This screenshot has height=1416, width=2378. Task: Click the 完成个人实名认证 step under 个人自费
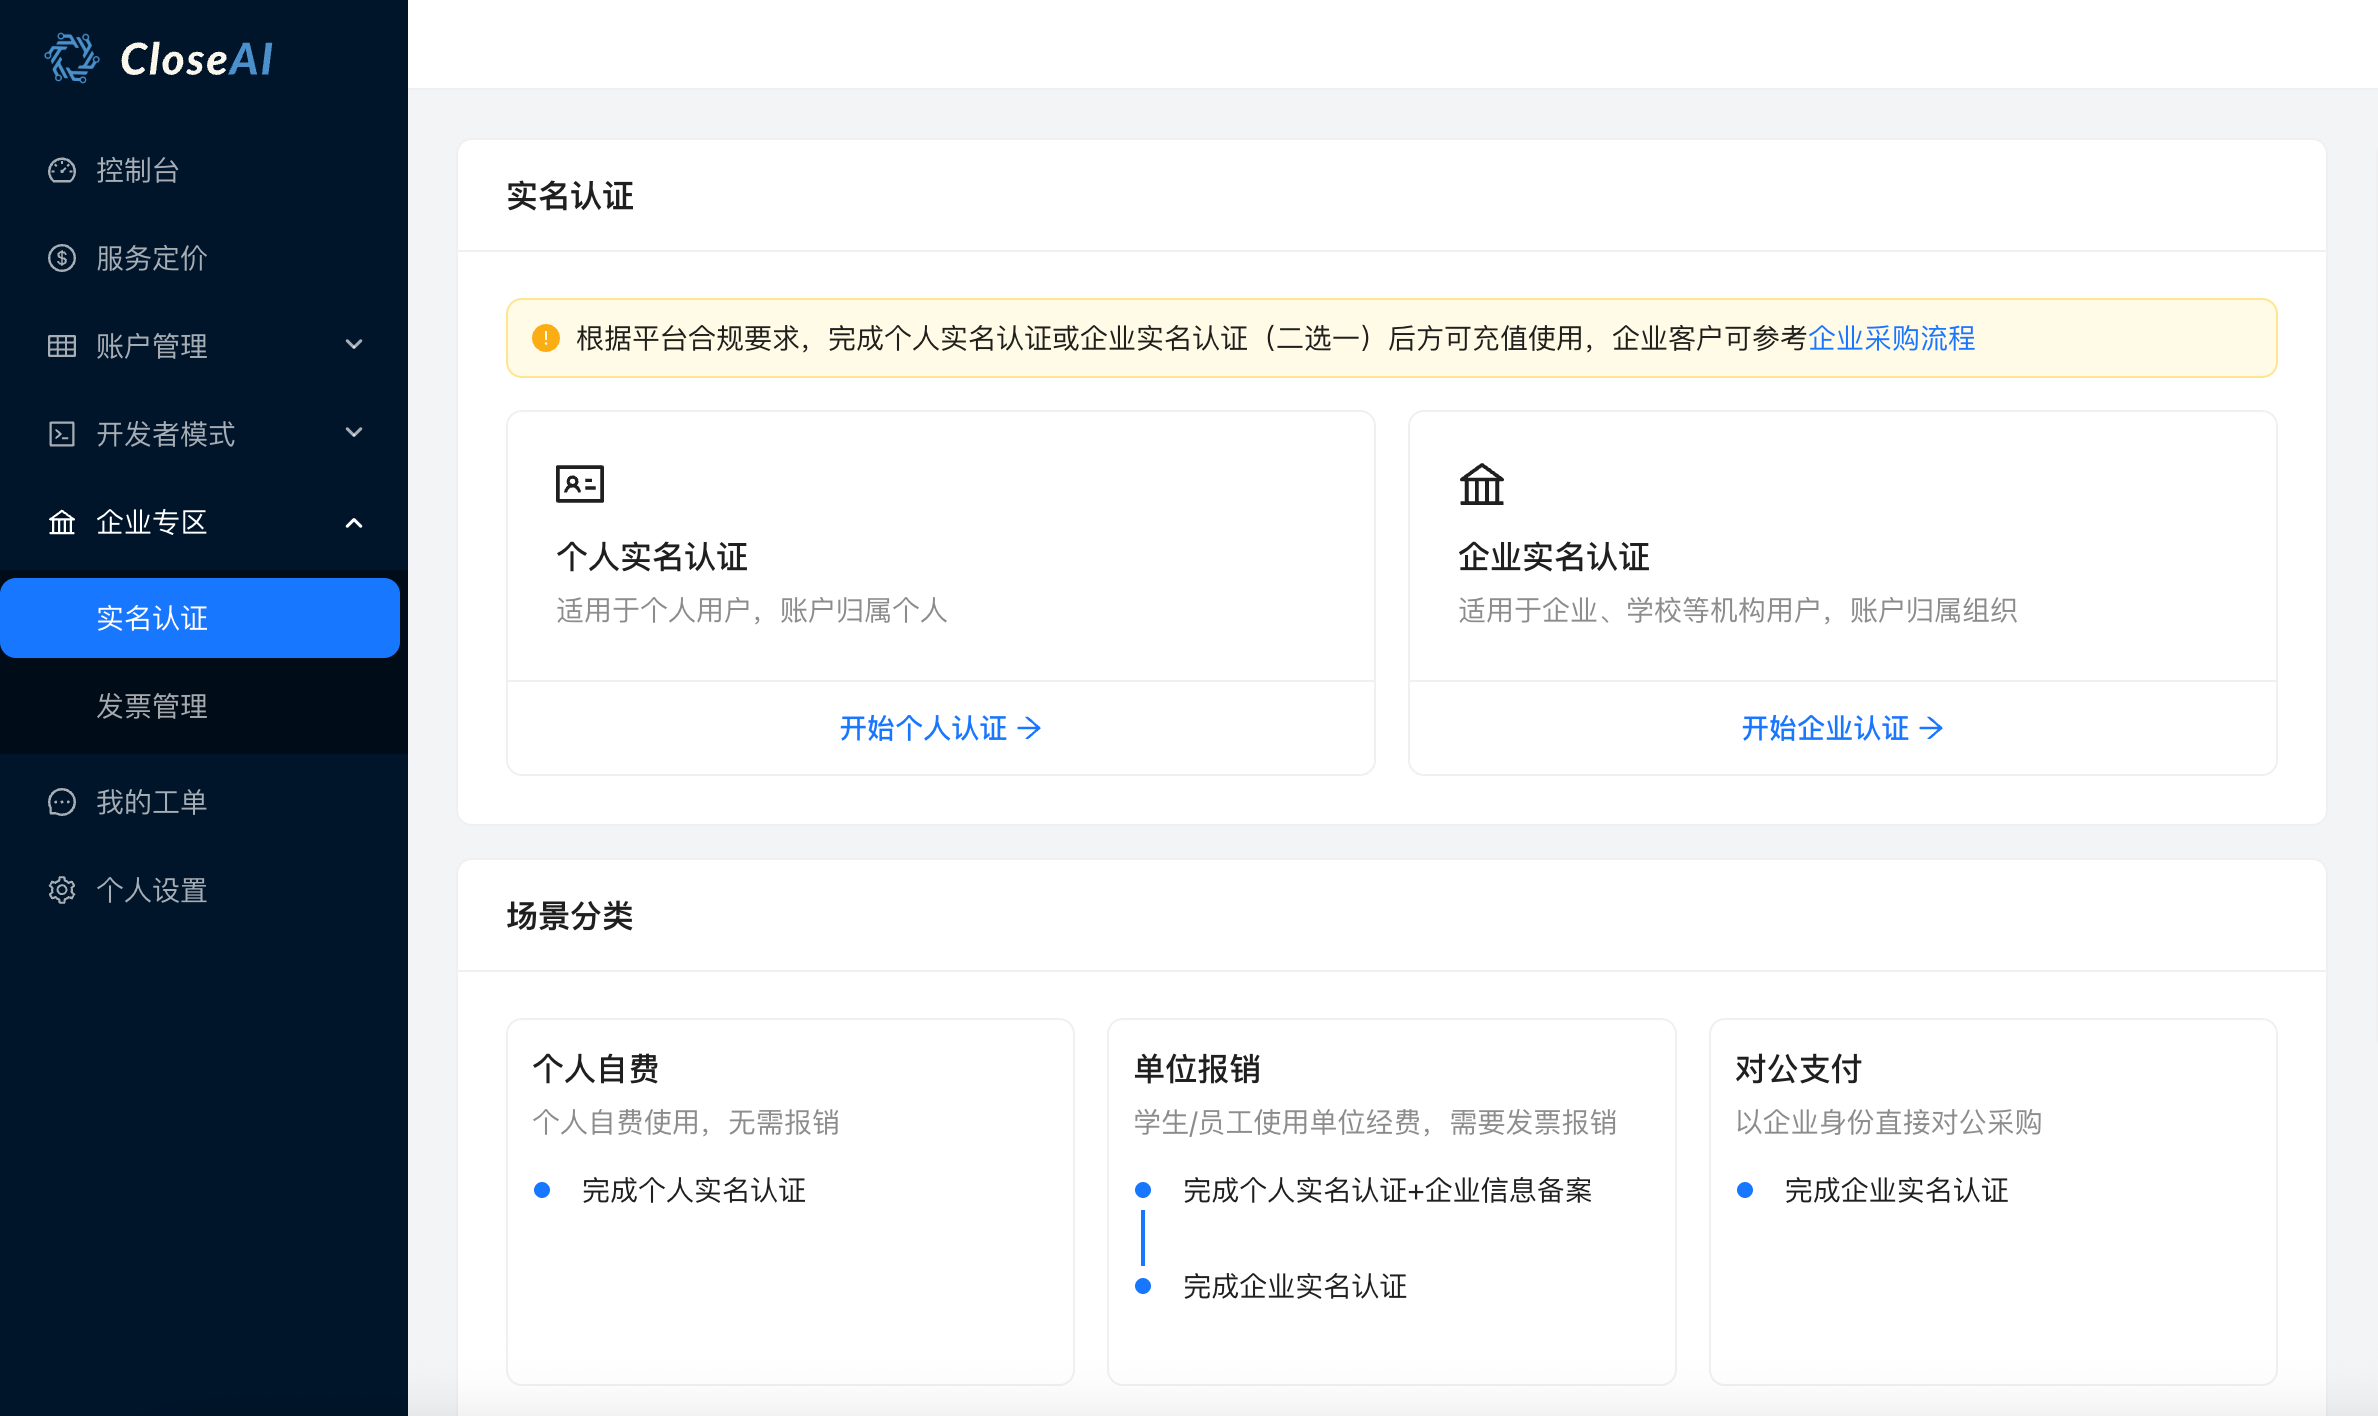[x=694, y=1190]
